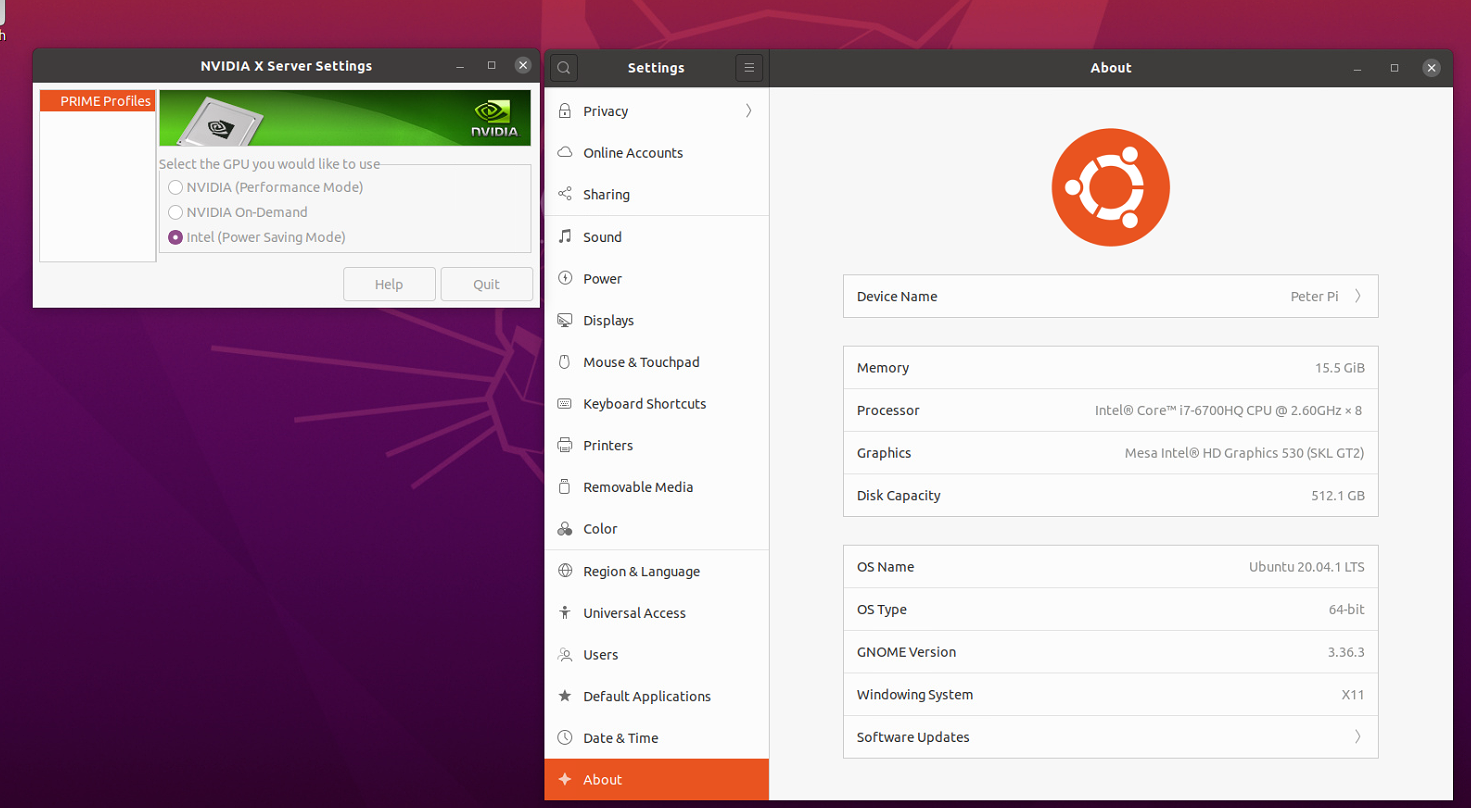The height and width of the screenshot is (808, 1471).
Task: Click the Memory value 15.5 GiB
Action: [x=1339, y=368]
